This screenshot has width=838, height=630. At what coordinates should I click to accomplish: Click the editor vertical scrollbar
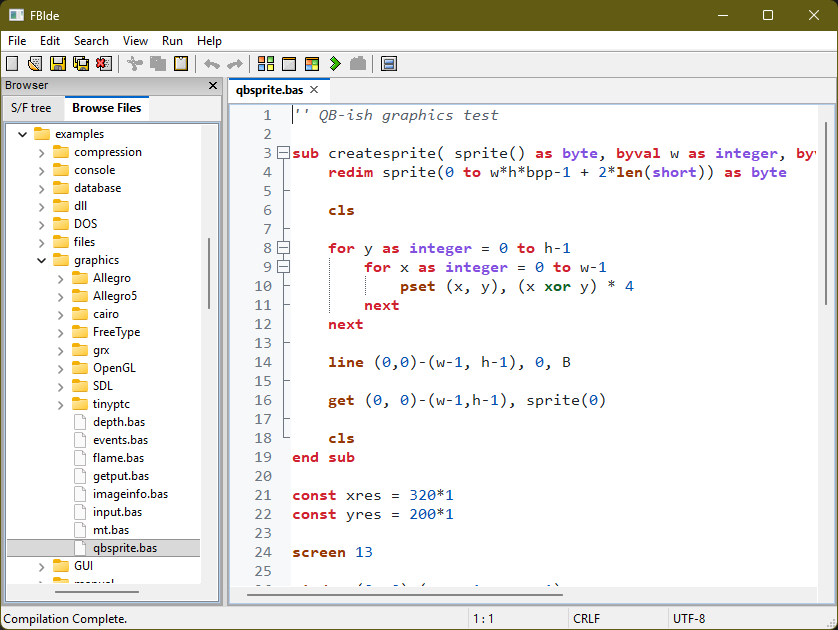(826, 214)
